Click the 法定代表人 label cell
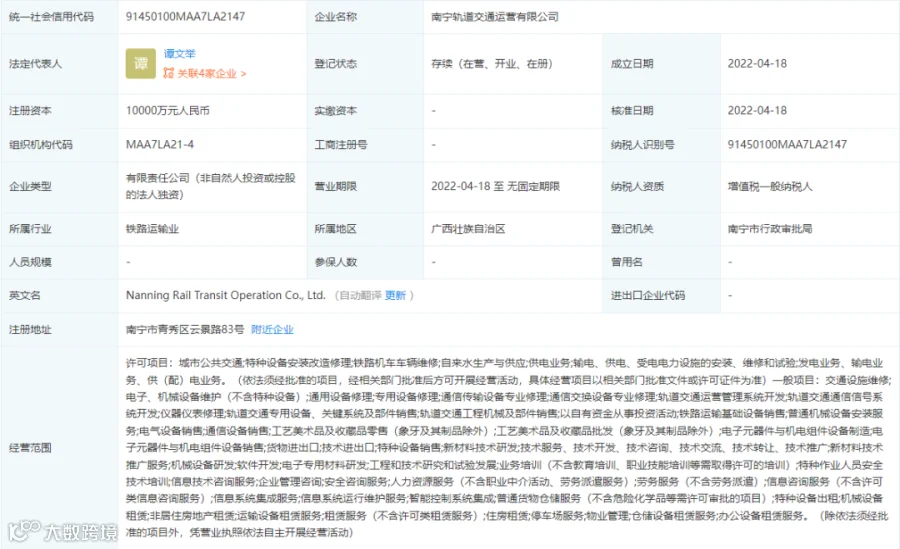This screenshot has height=549, width=900. pos(60,64)
